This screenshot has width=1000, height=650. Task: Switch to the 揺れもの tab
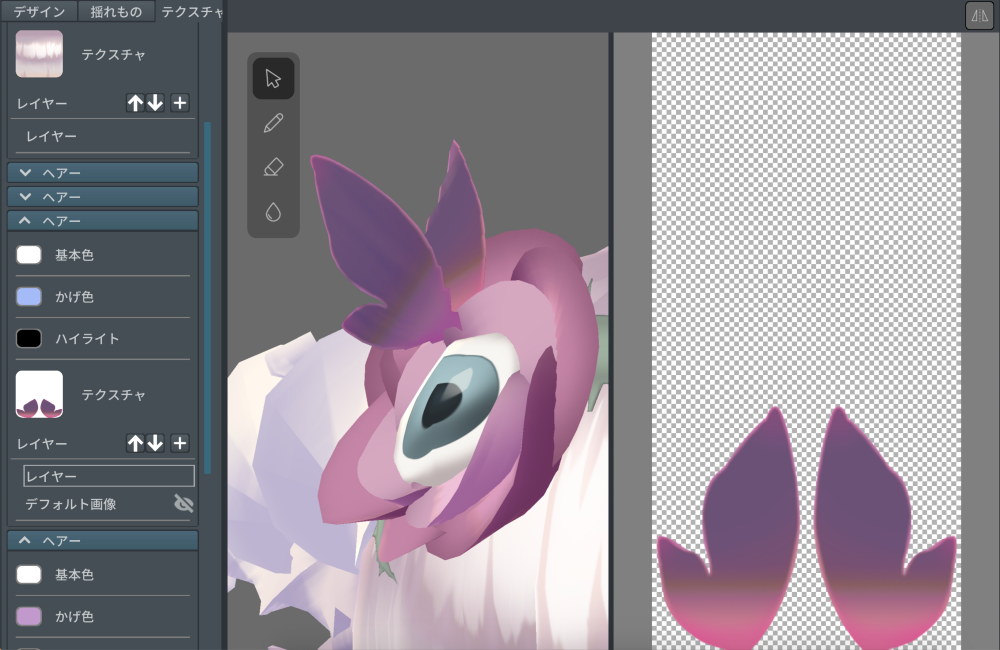point(116,11)
